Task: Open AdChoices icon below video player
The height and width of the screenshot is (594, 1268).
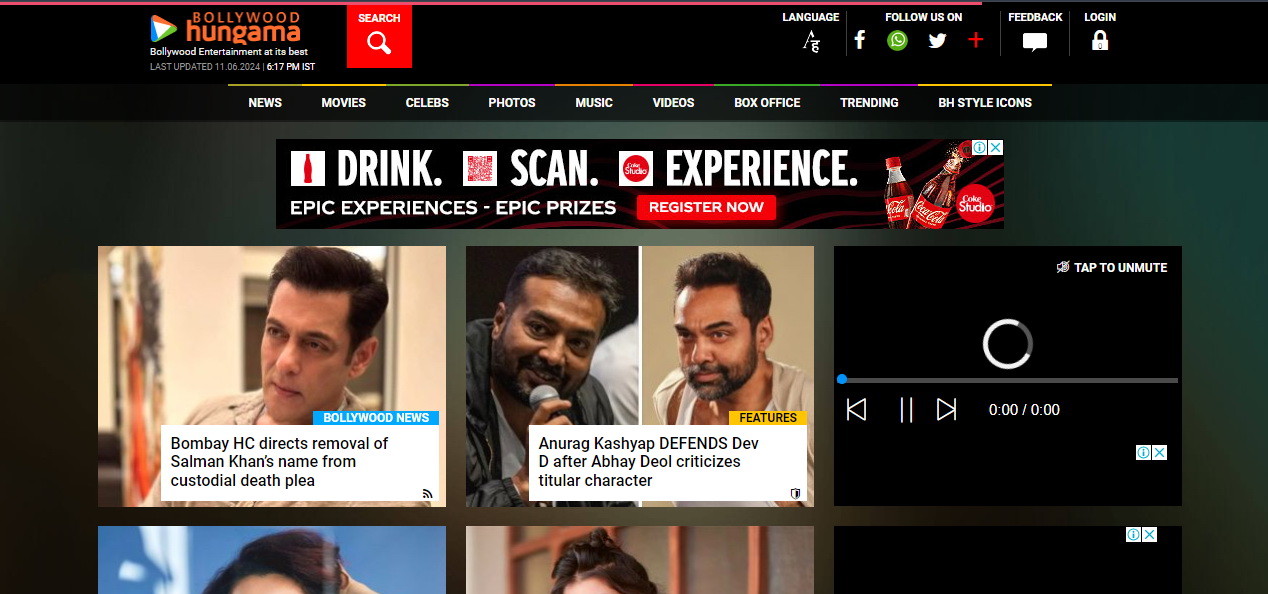Action: [1144, 453]
